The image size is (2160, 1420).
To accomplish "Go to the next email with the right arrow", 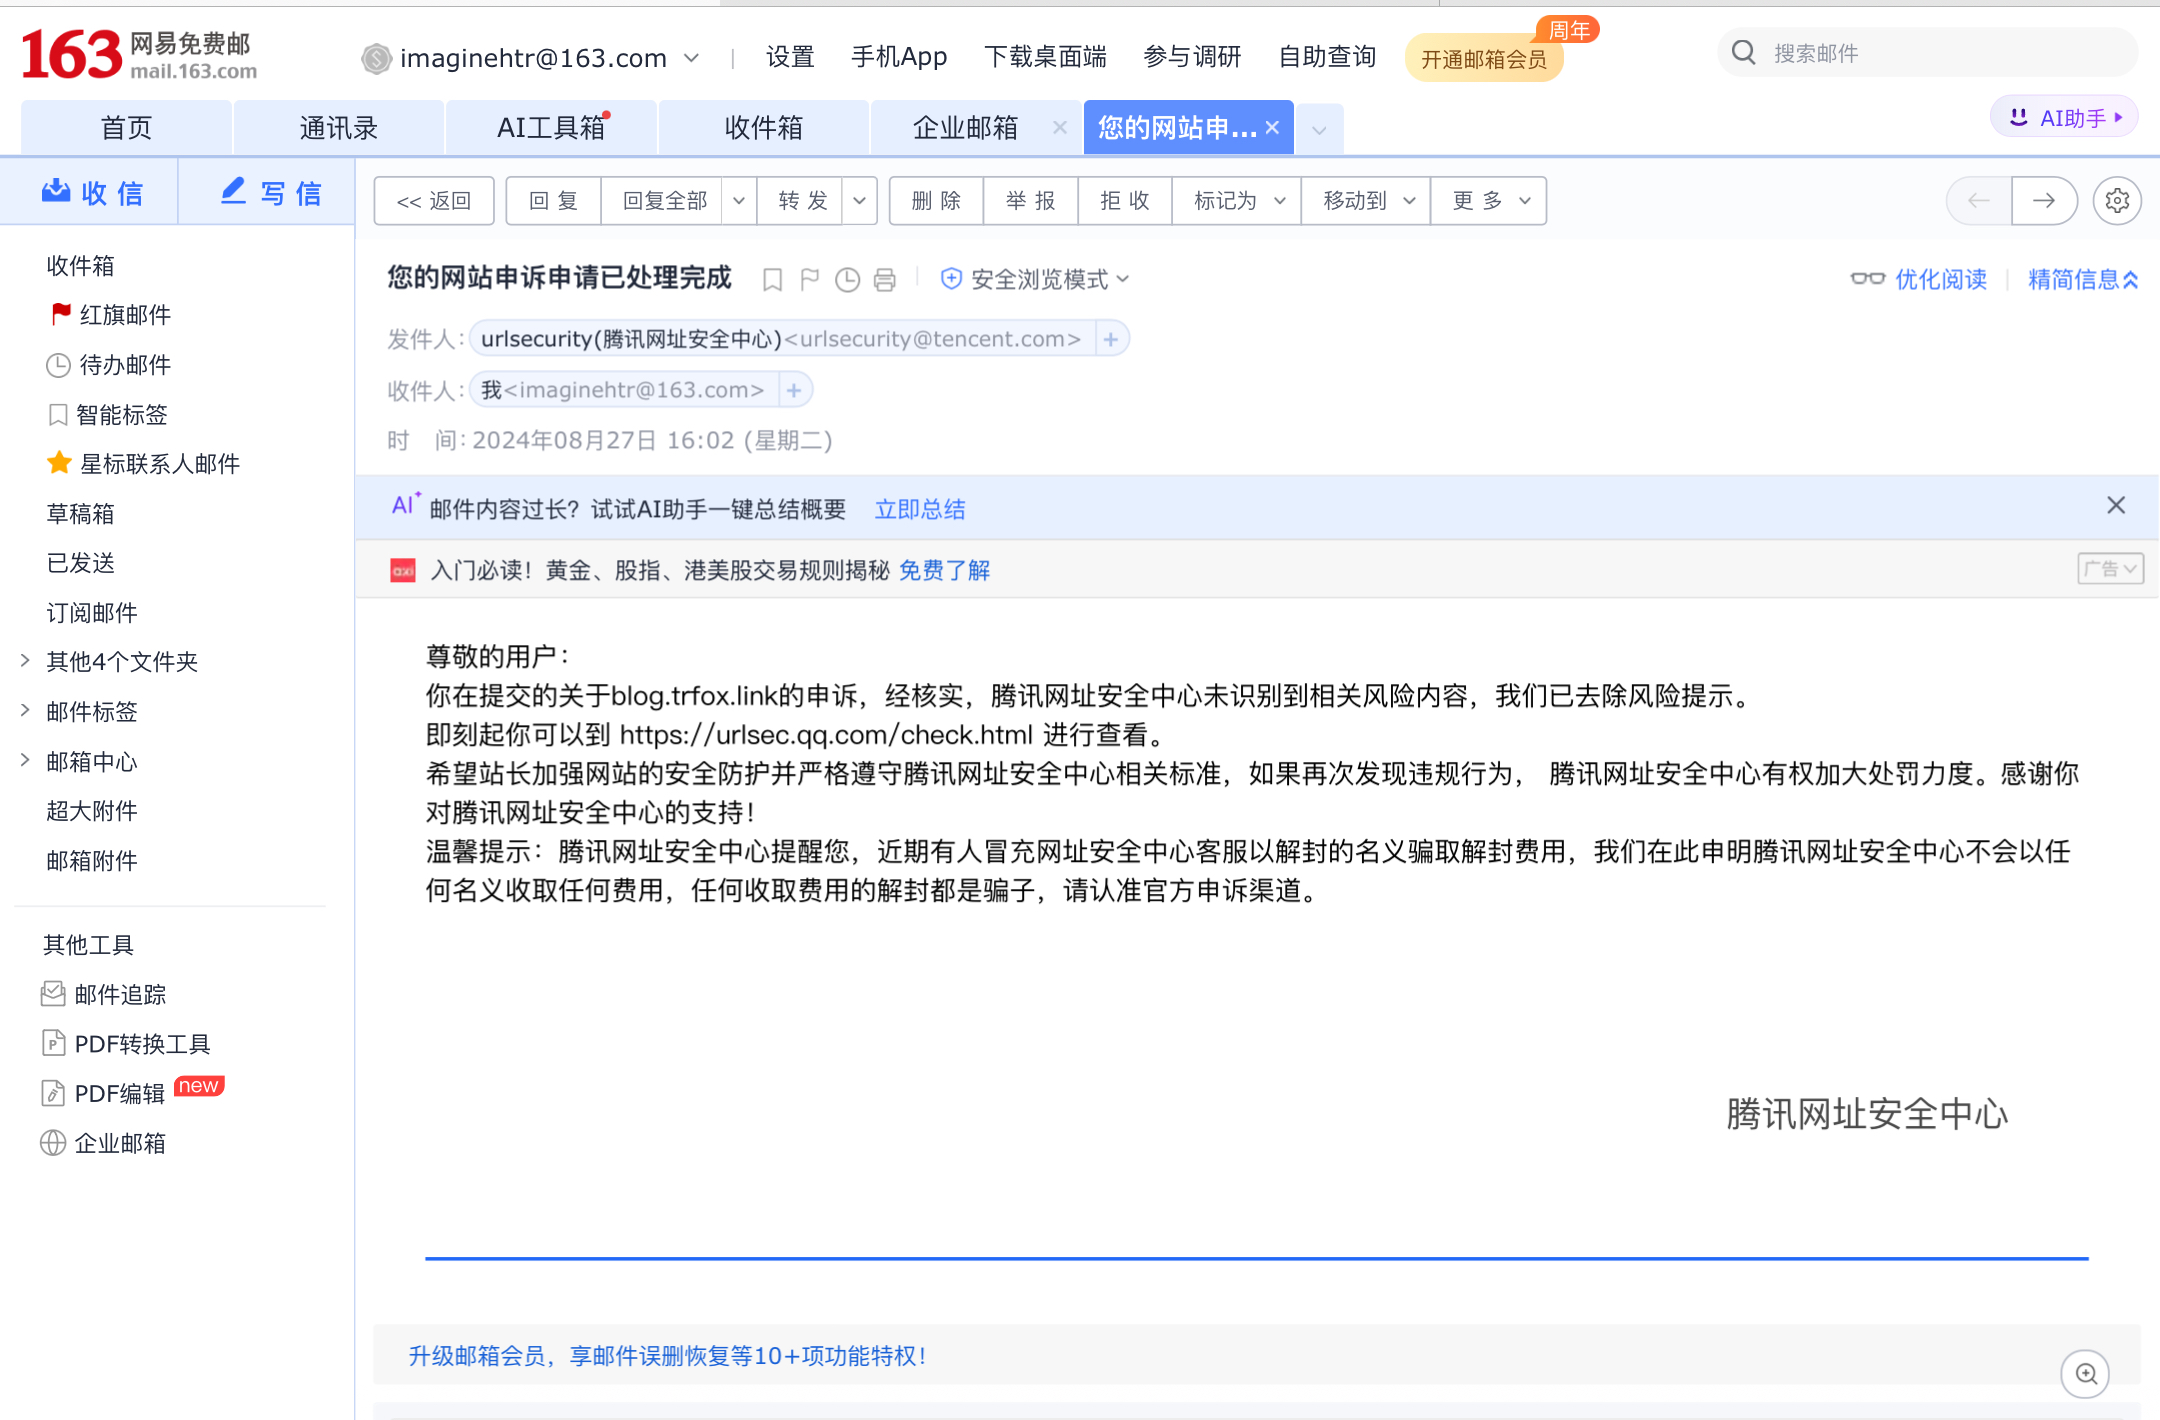I will [2044, 200].
